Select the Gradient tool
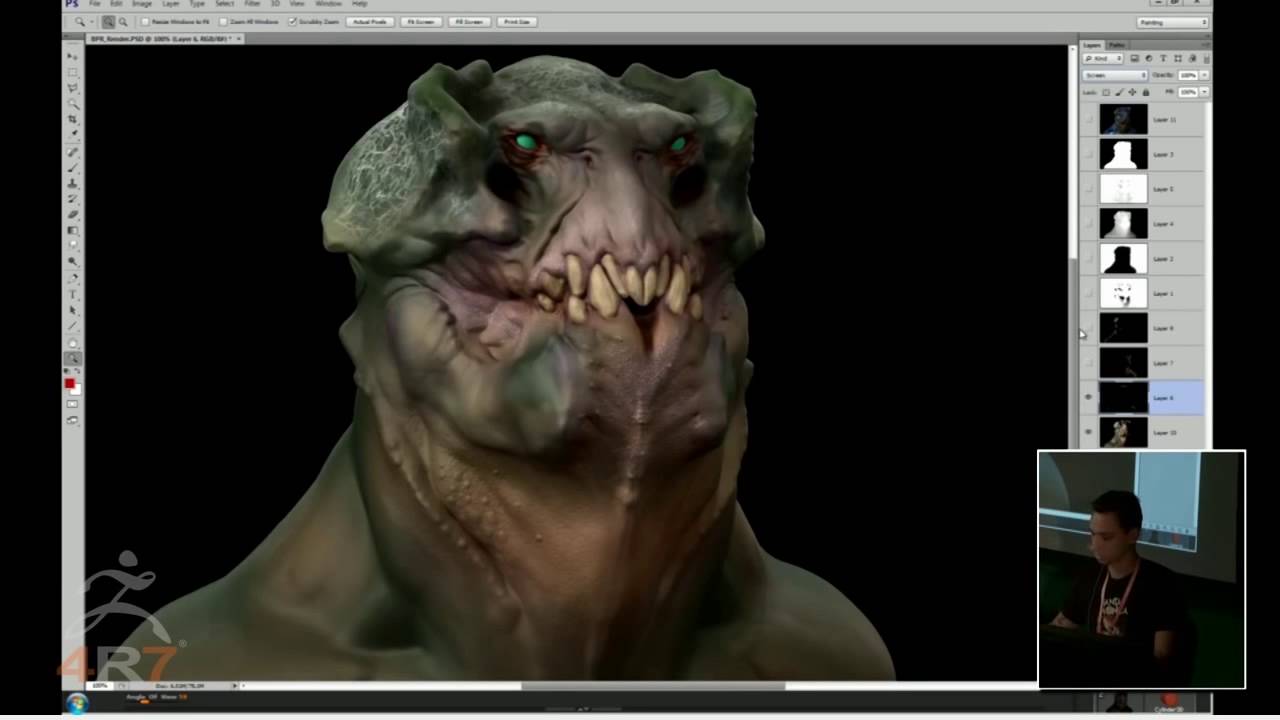Screen dimensions: 1280x720 (73, 230)
